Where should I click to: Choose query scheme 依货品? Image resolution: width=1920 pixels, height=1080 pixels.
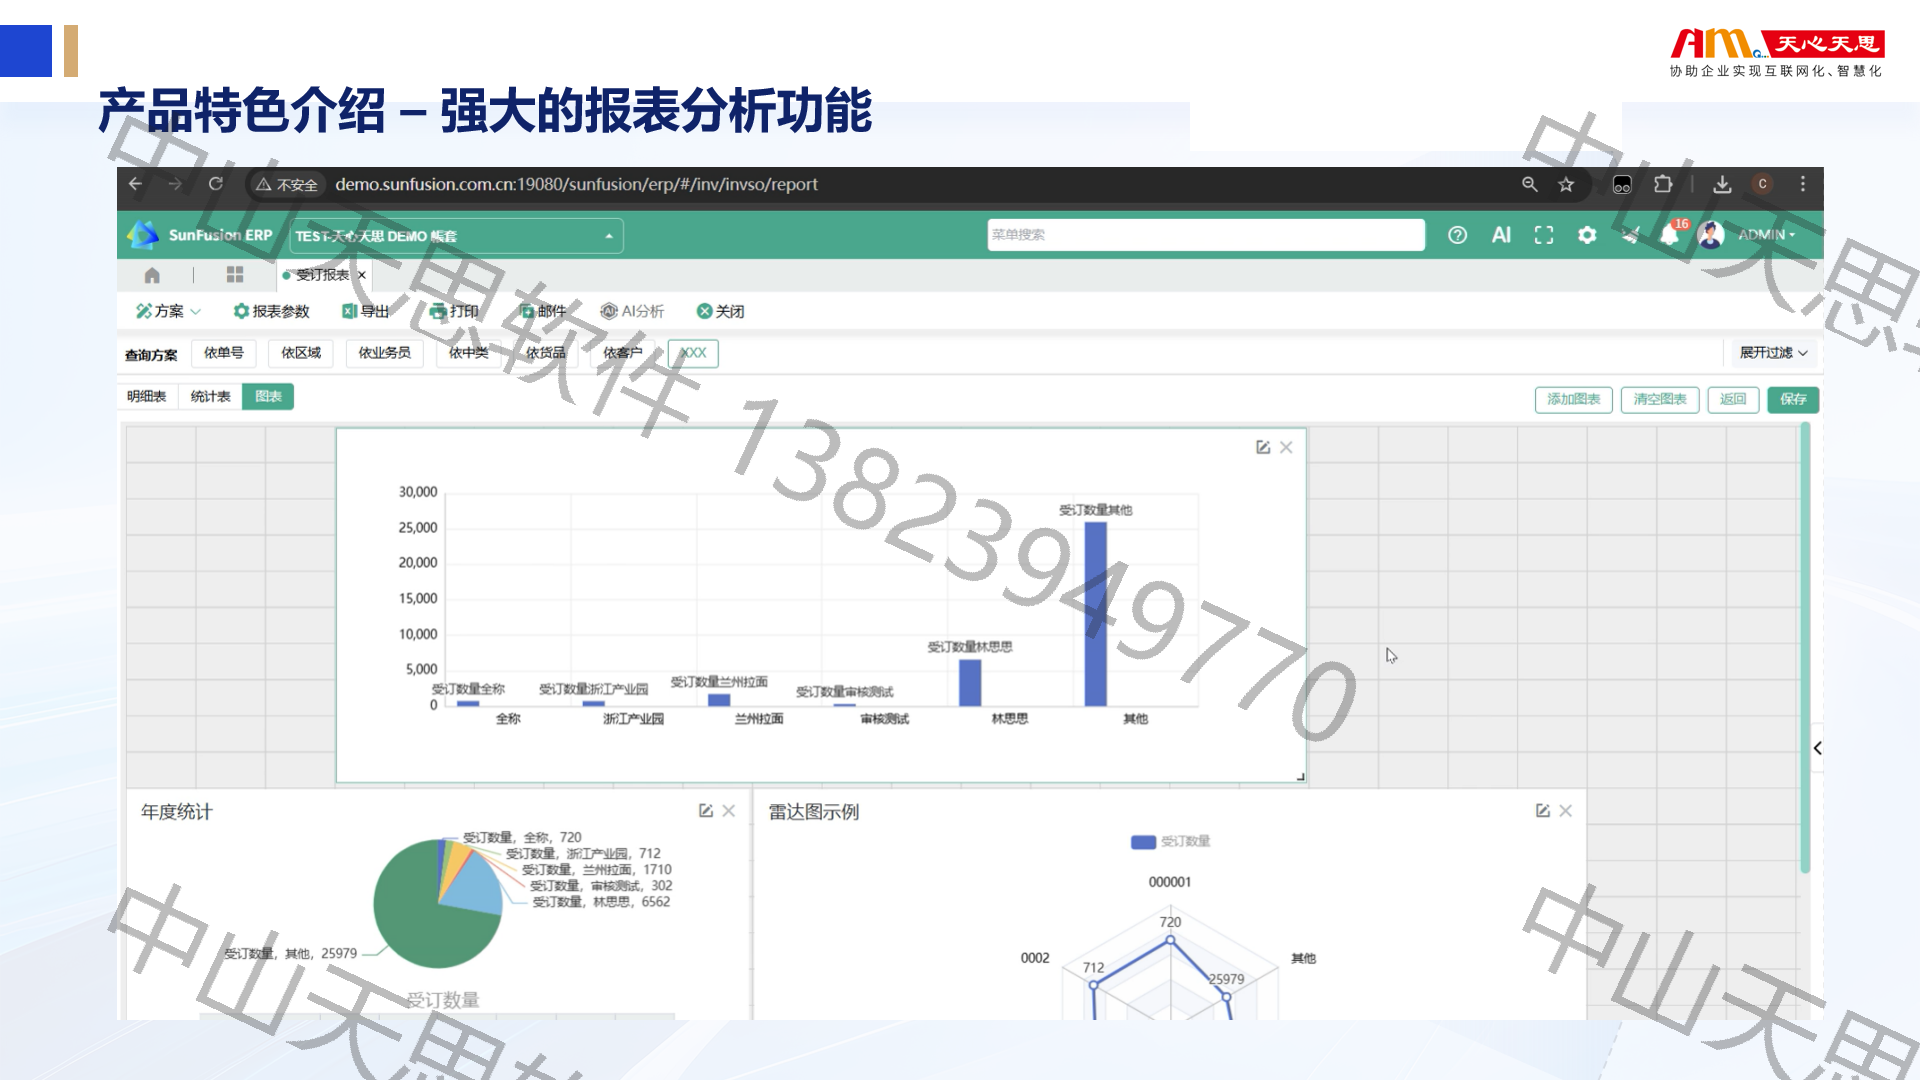[545, 353]
